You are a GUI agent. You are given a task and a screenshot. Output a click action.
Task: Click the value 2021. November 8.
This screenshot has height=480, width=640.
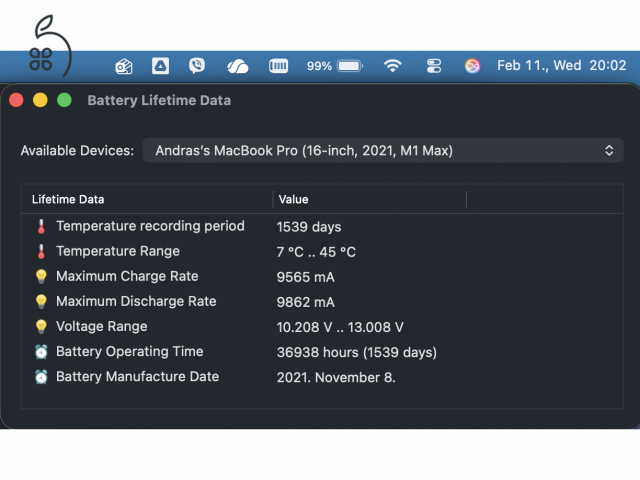336,378
